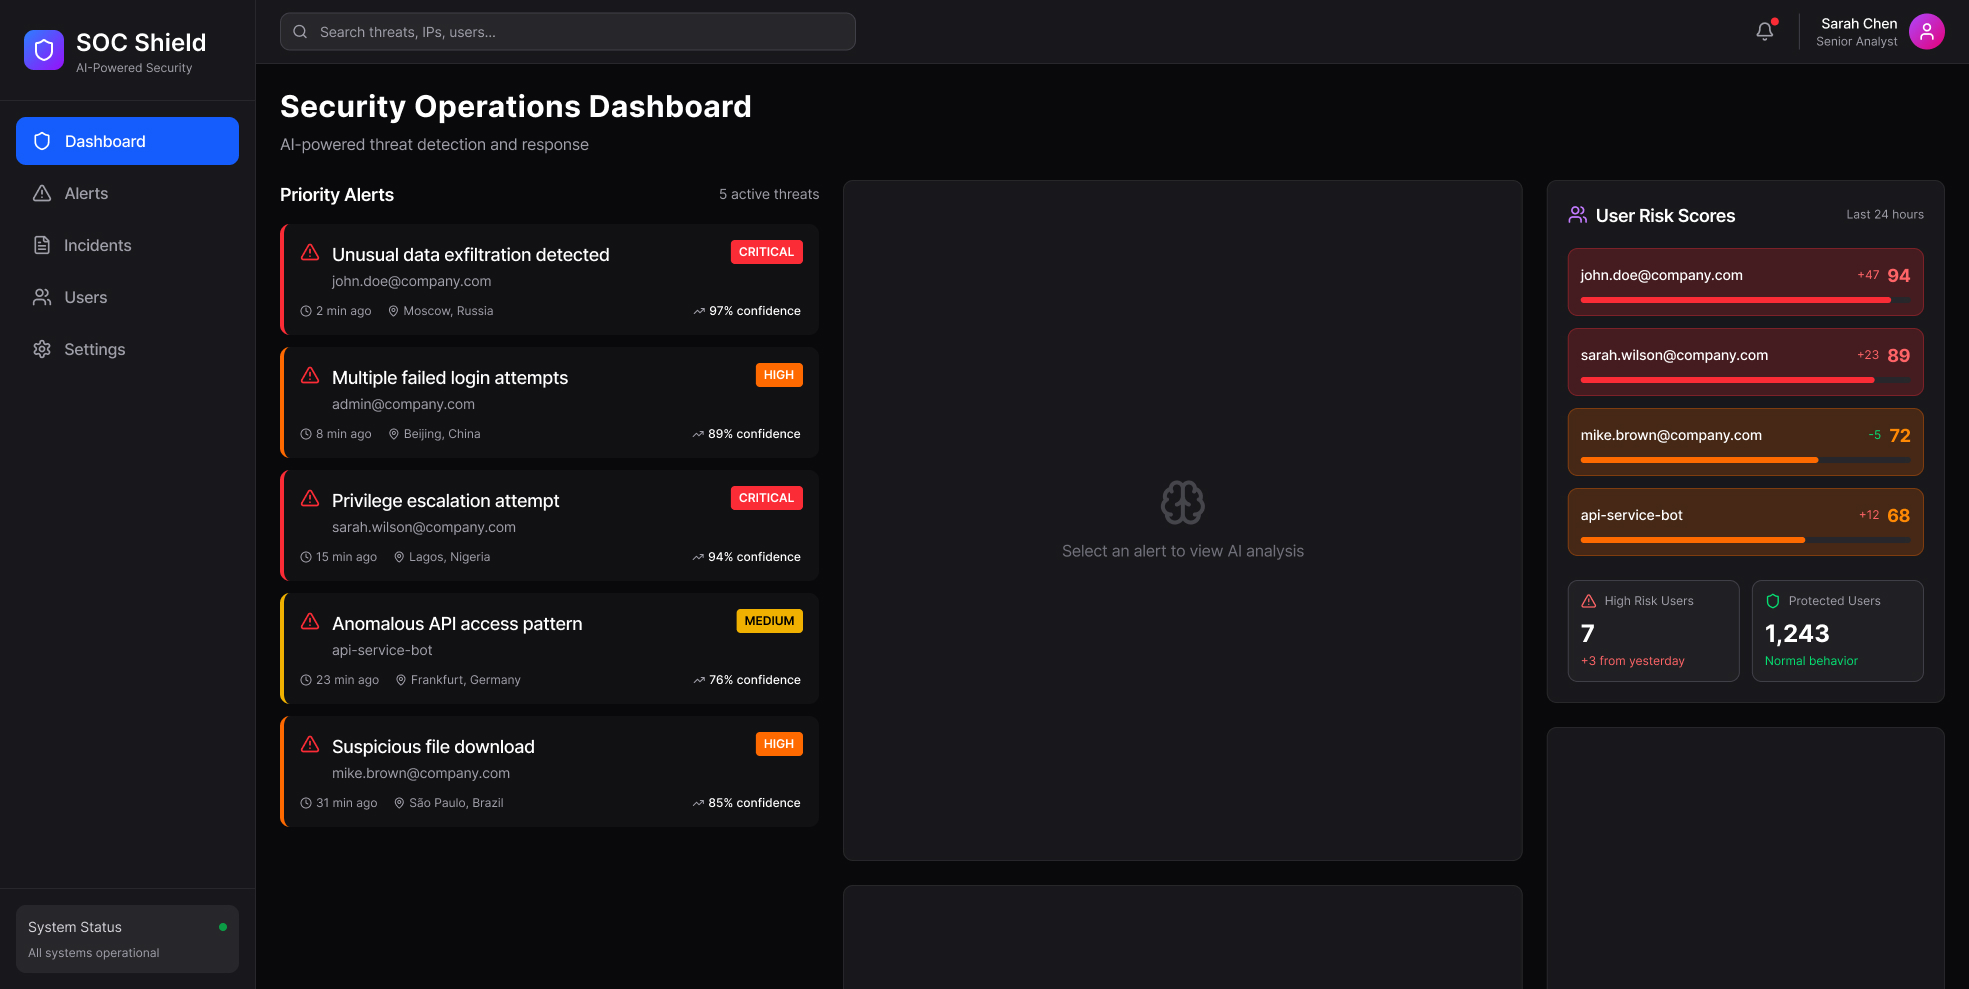
Task: Click the Dashboard shield icon in sidebar
Action: click(x=42, y=141)
